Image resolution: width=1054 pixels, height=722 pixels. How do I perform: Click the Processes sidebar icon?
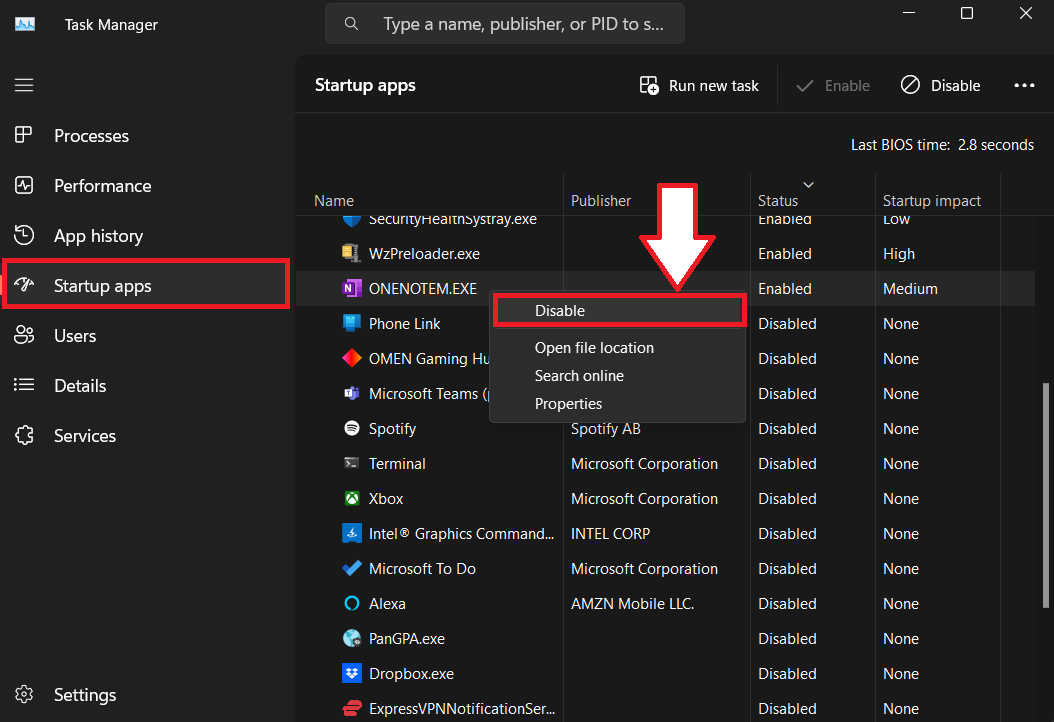[24, 135]
